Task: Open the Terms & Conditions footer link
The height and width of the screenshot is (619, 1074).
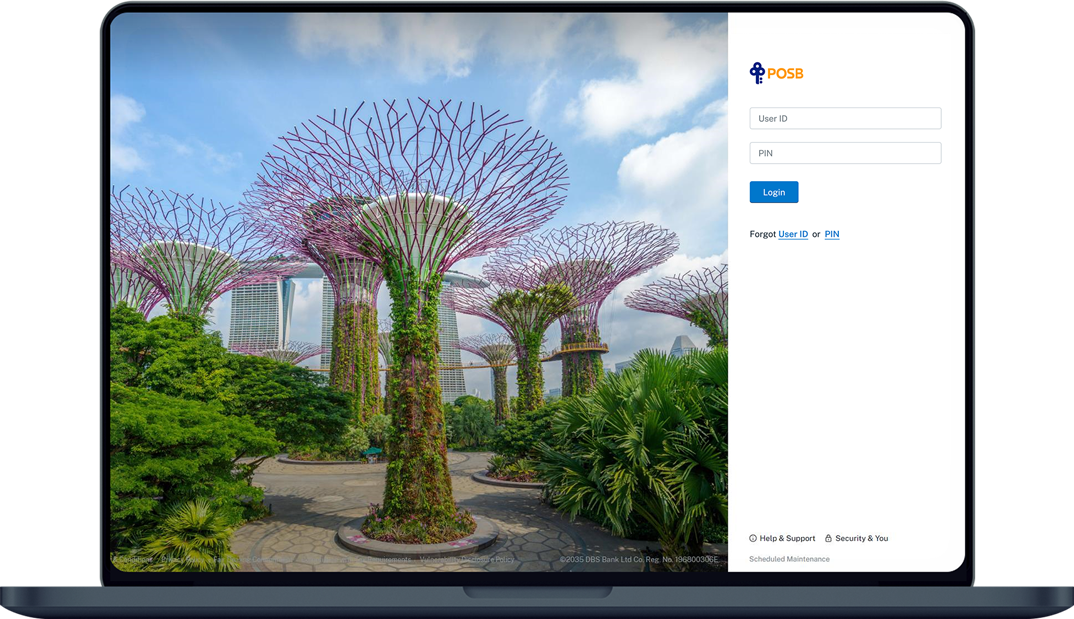Action: [132, 559]
